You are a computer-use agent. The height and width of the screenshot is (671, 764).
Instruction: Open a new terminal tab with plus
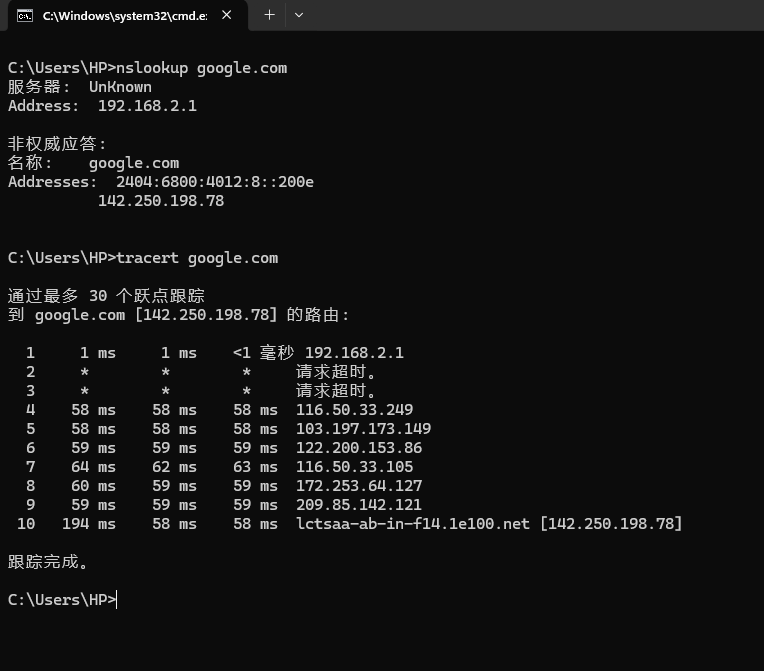(x=269, y=15)
